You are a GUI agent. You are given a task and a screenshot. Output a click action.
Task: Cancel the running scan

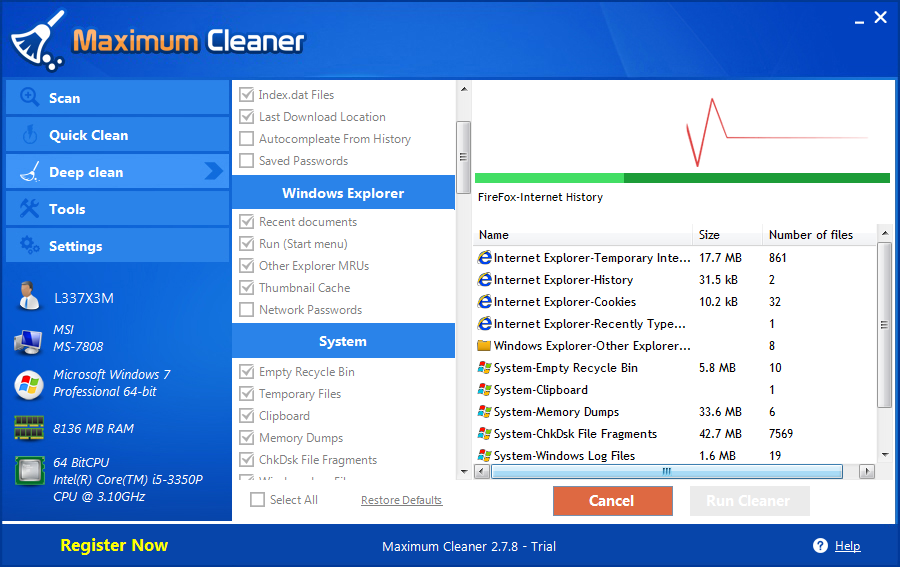pyautogui.click(x=612, y=500)
